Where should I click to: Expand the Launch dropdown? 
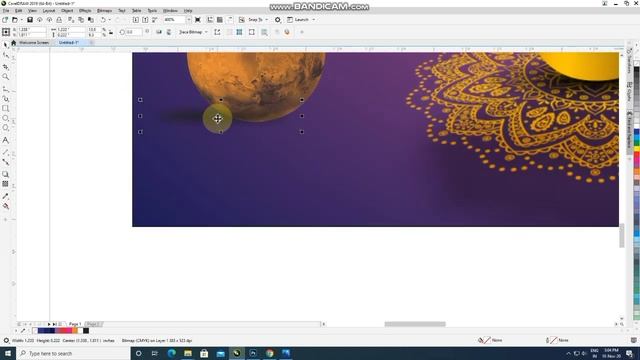pos(313,20)
